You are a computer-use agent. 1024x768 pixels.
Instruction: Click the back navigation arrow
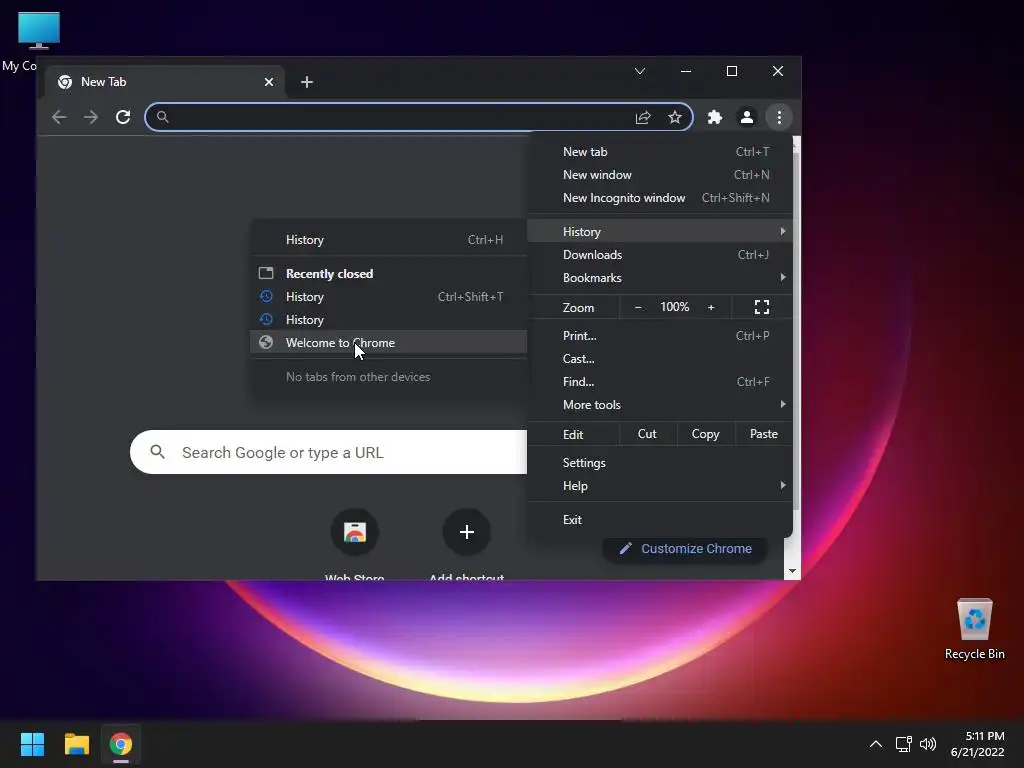(x=59, y=117)
